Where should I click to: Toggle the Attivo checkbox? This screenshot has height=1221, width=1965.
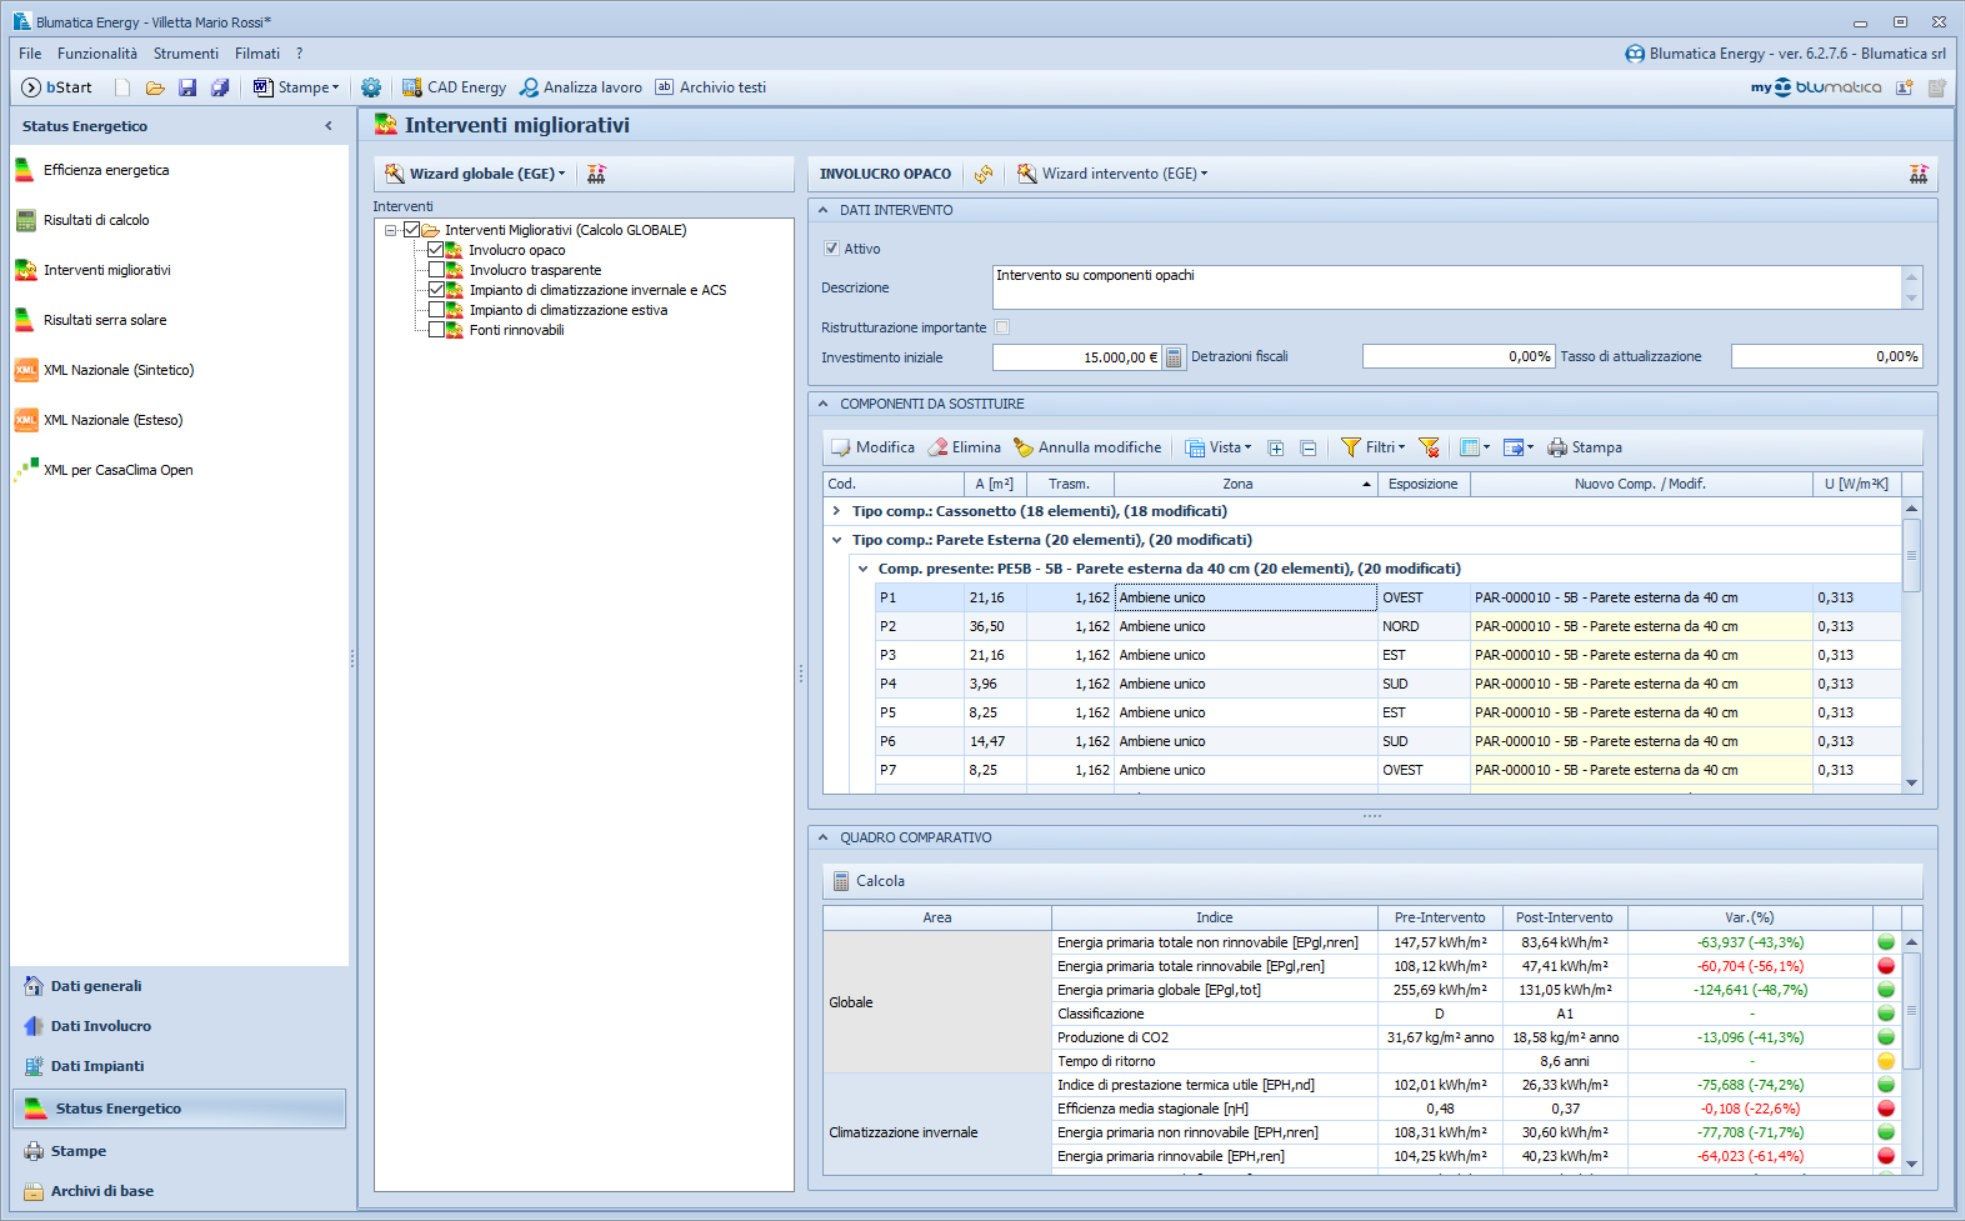831,249
